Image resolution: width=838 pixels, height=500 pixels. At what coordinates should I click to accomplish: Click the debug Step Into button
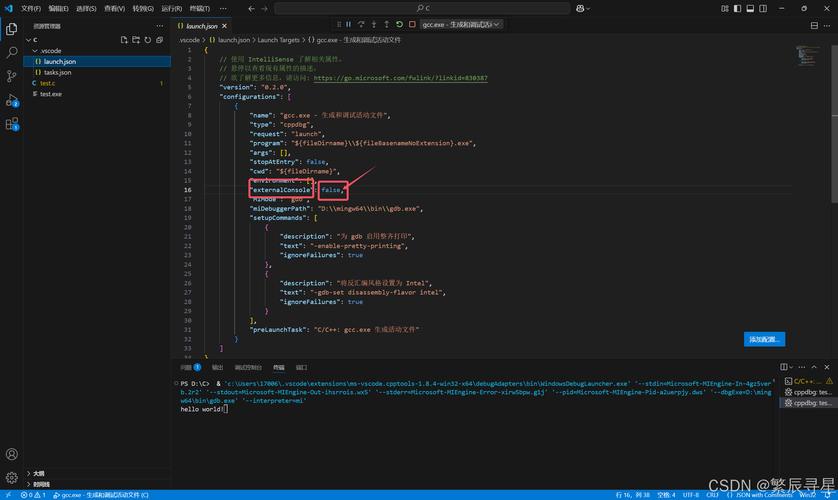coord(374,25)
